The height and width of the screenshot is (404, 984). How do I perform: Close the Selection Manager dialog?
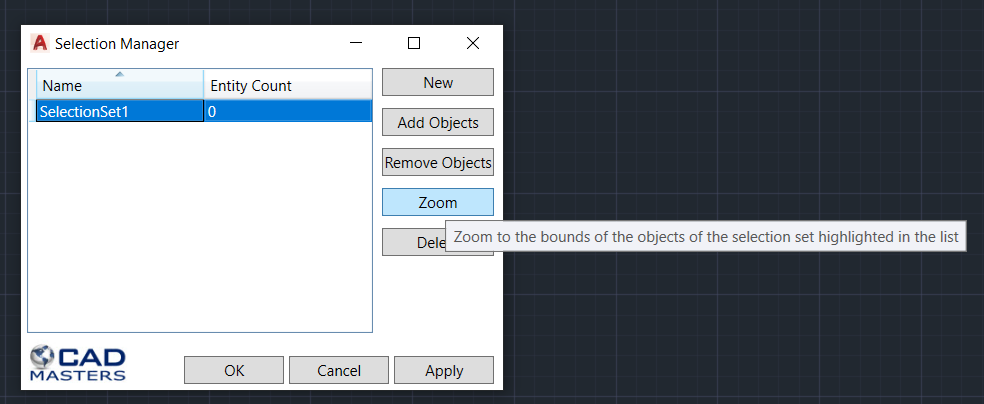tap(473, 44)
